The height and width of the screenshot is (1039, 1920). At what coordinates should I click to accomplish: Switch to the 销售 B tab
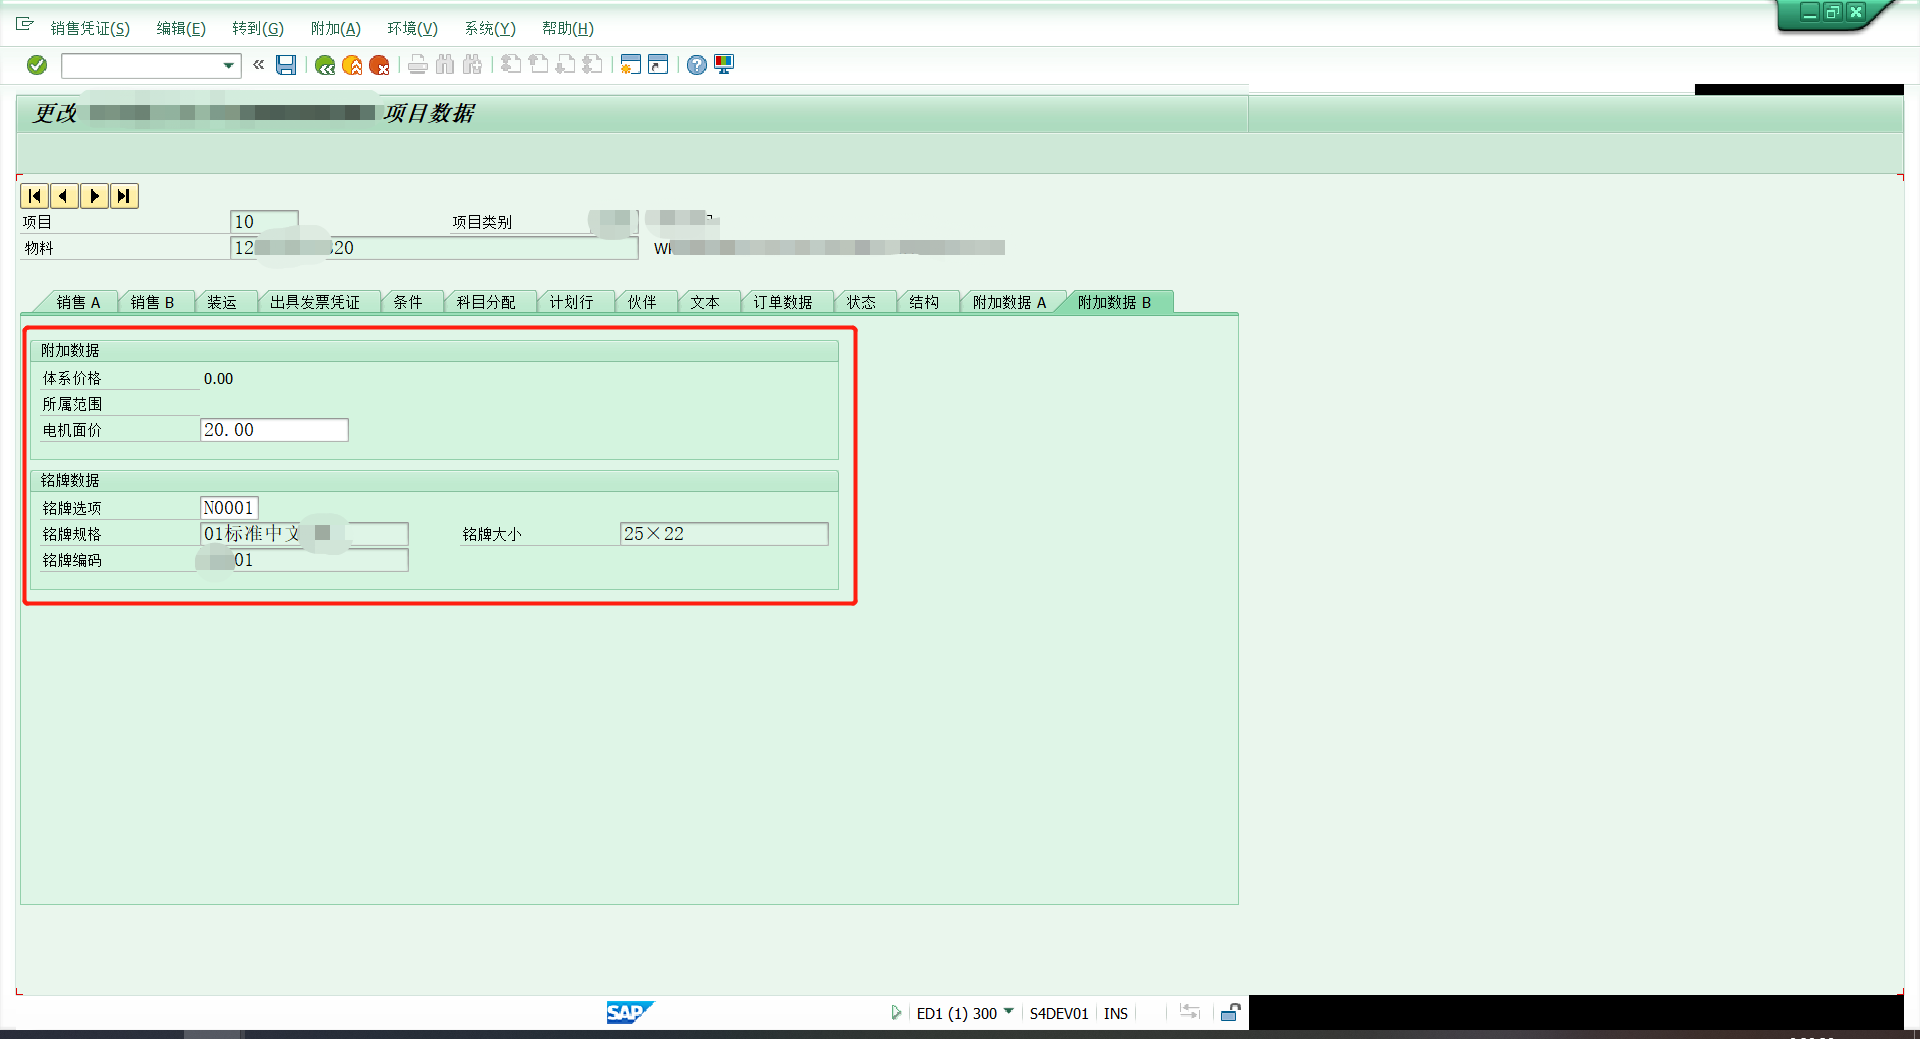coord(152,302)
